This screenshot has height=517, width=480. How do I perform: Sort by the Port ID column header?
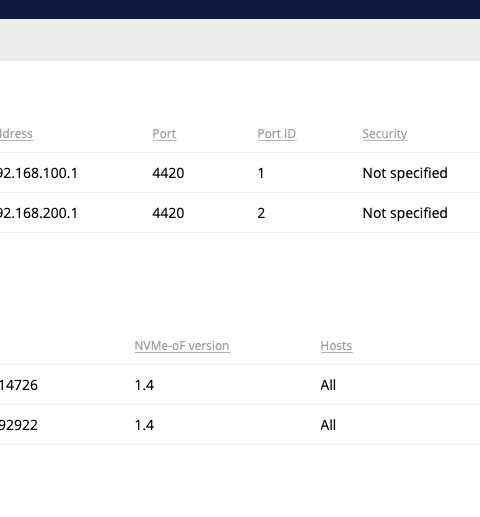(277, 134)
